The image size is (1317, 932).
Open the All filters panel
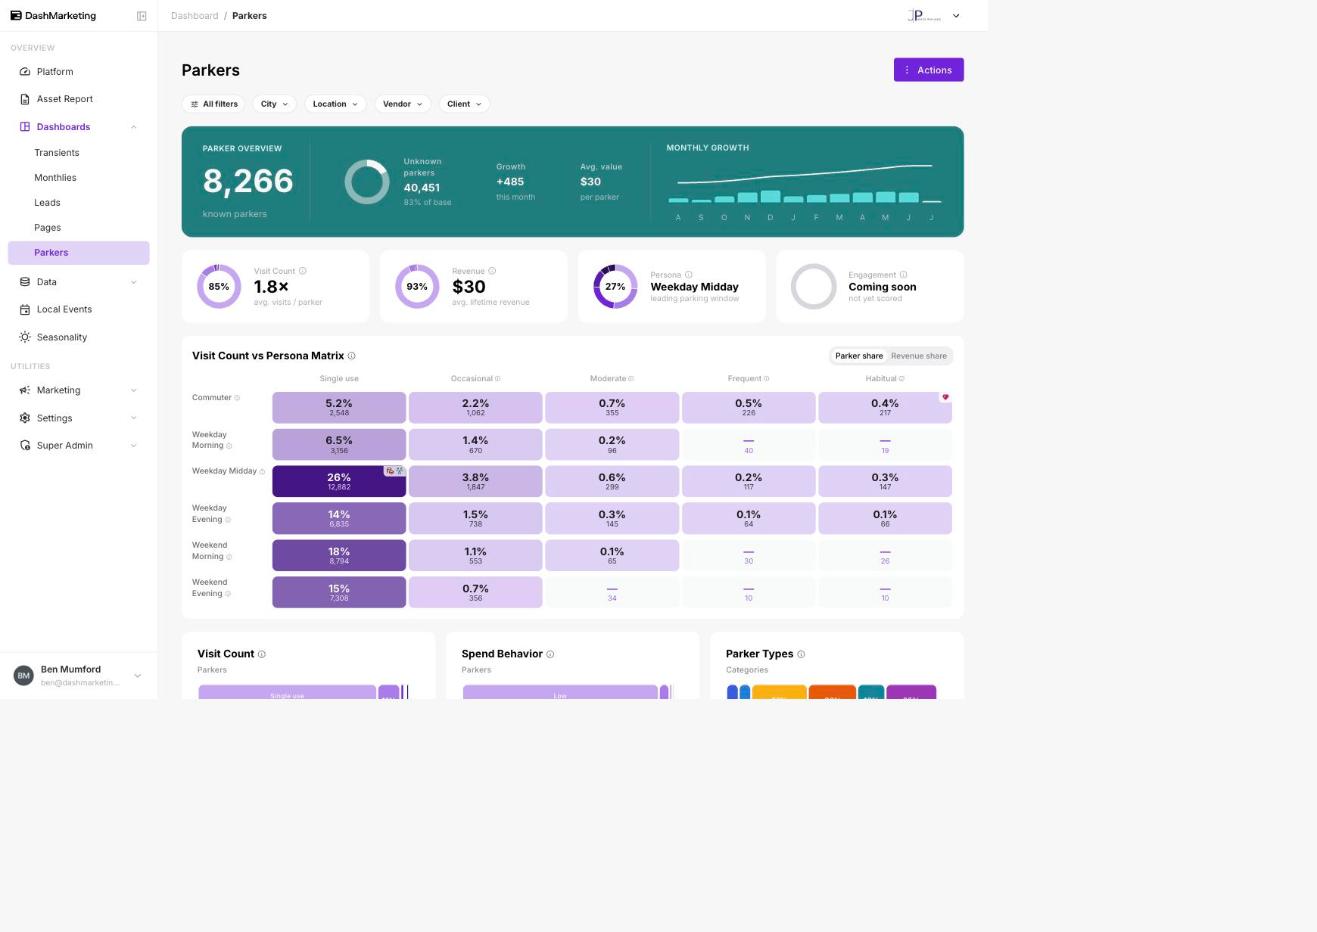pyautogui.click(x=213, y=104)
